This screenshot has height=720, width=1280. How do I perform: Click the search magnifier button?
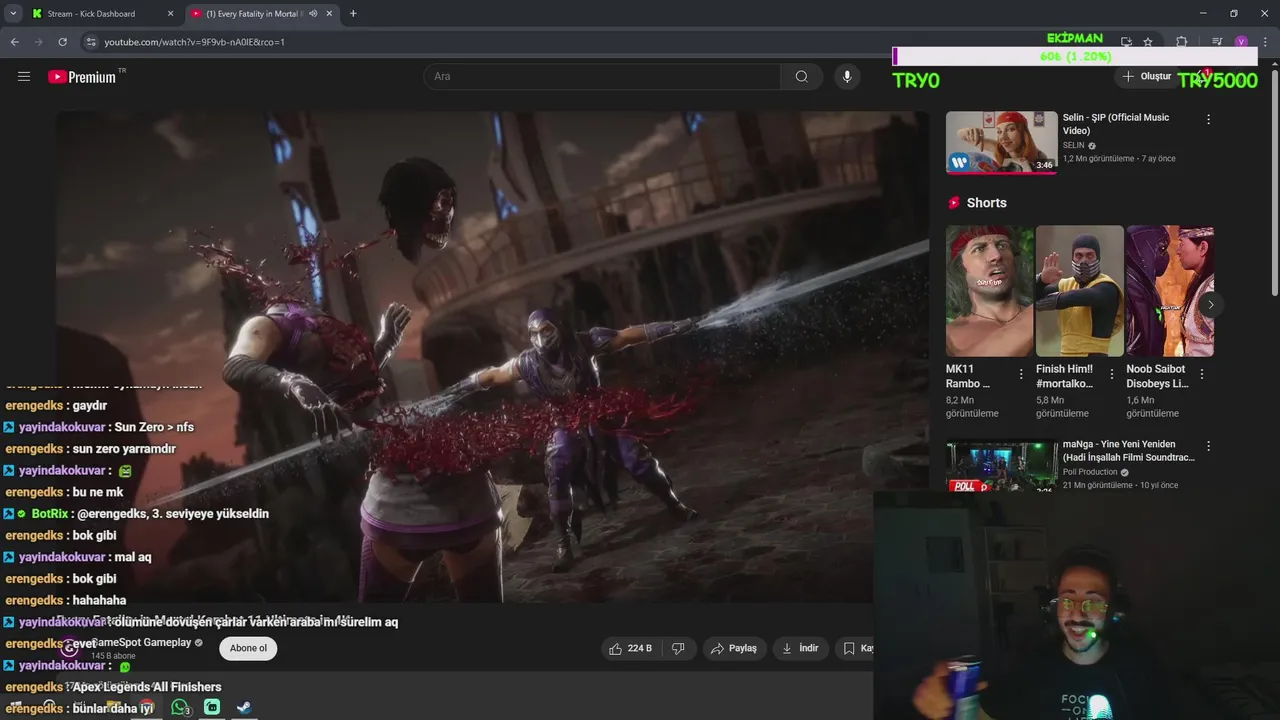click(801, 76)
